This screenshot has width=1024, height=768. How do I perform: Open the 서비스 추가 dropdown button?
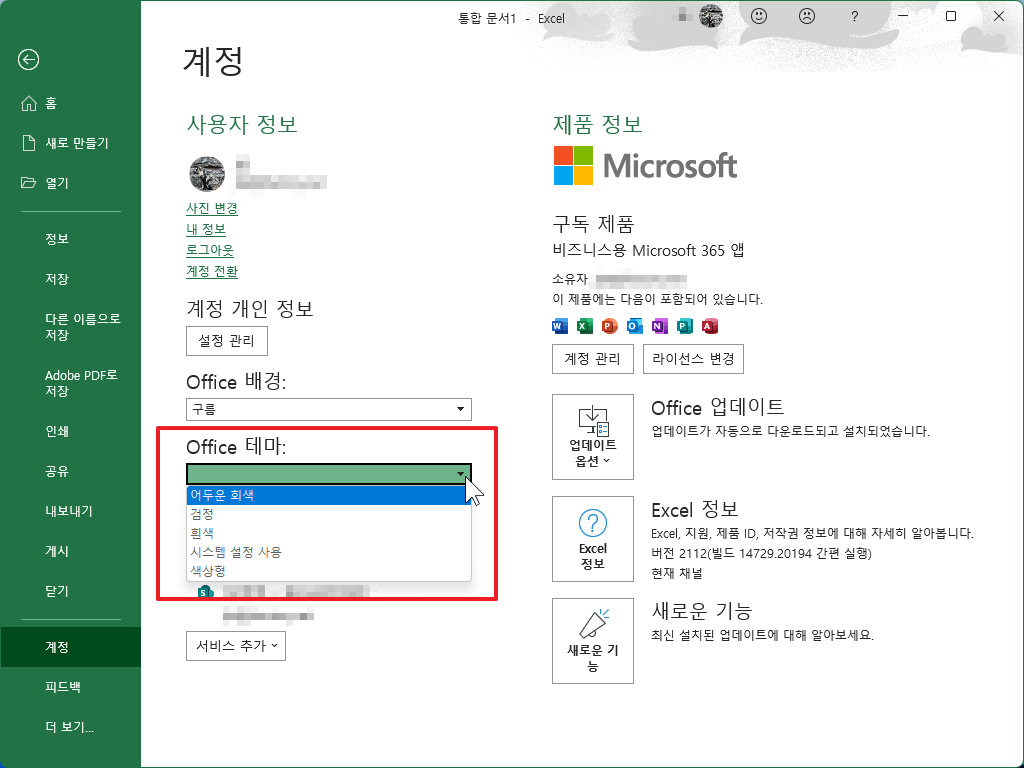click(236, 646)
